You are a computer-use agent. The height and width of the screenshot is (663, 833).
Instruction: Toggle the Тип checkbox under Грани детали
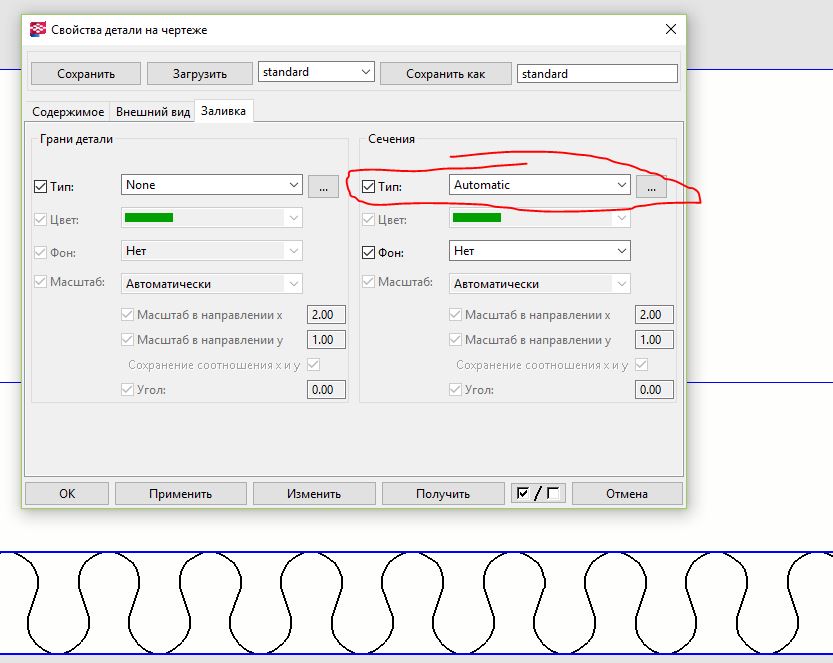(41, 186)
